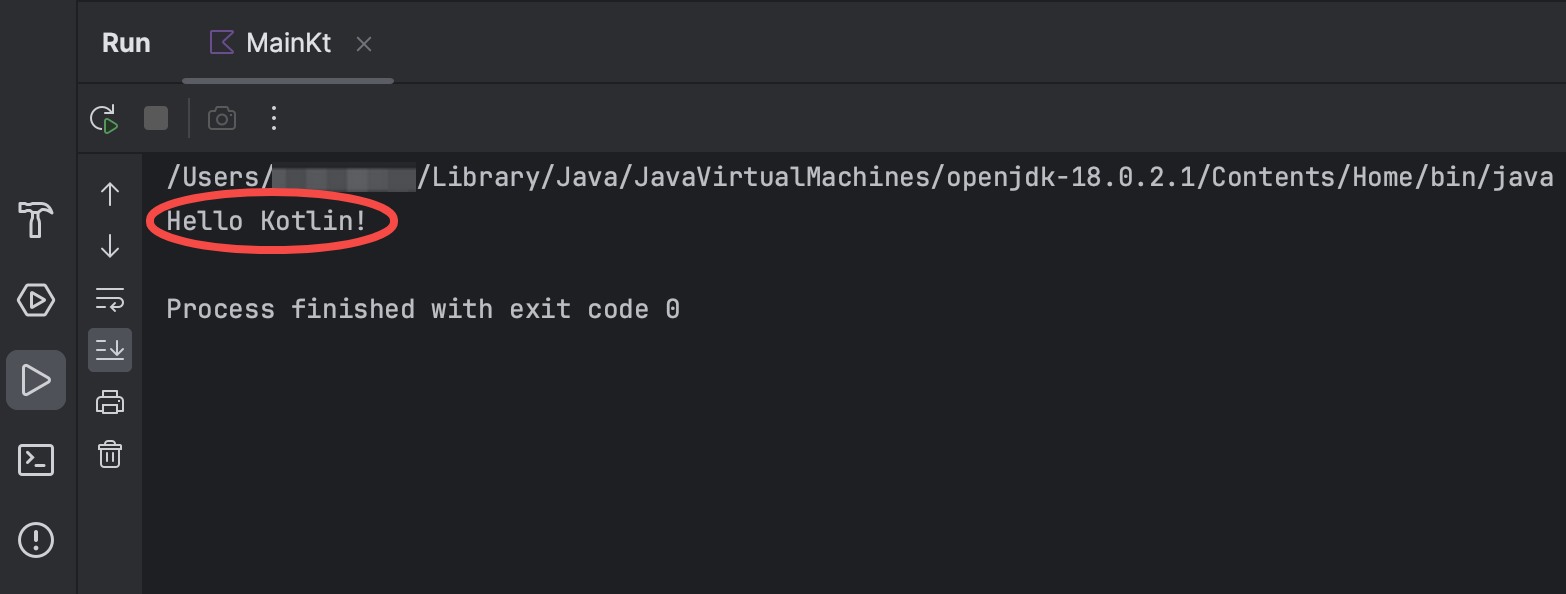
Task: Toggle the Run tool window play icon
Action: tap(36, 380)
